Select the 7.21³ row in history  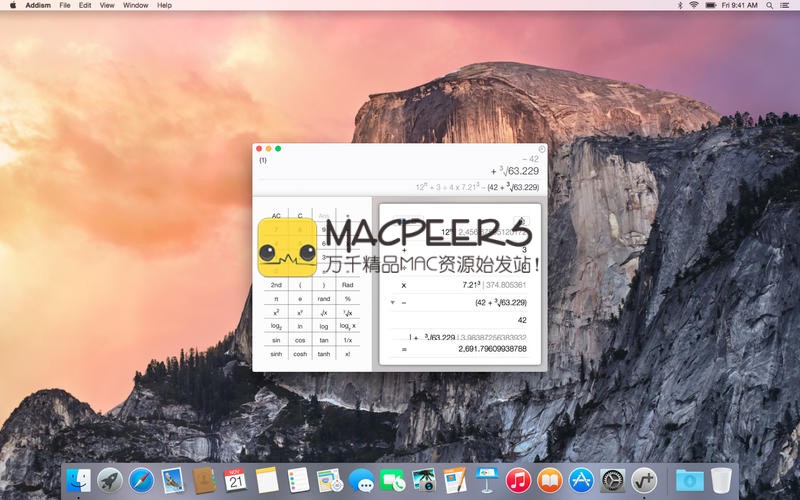point(460,284)
